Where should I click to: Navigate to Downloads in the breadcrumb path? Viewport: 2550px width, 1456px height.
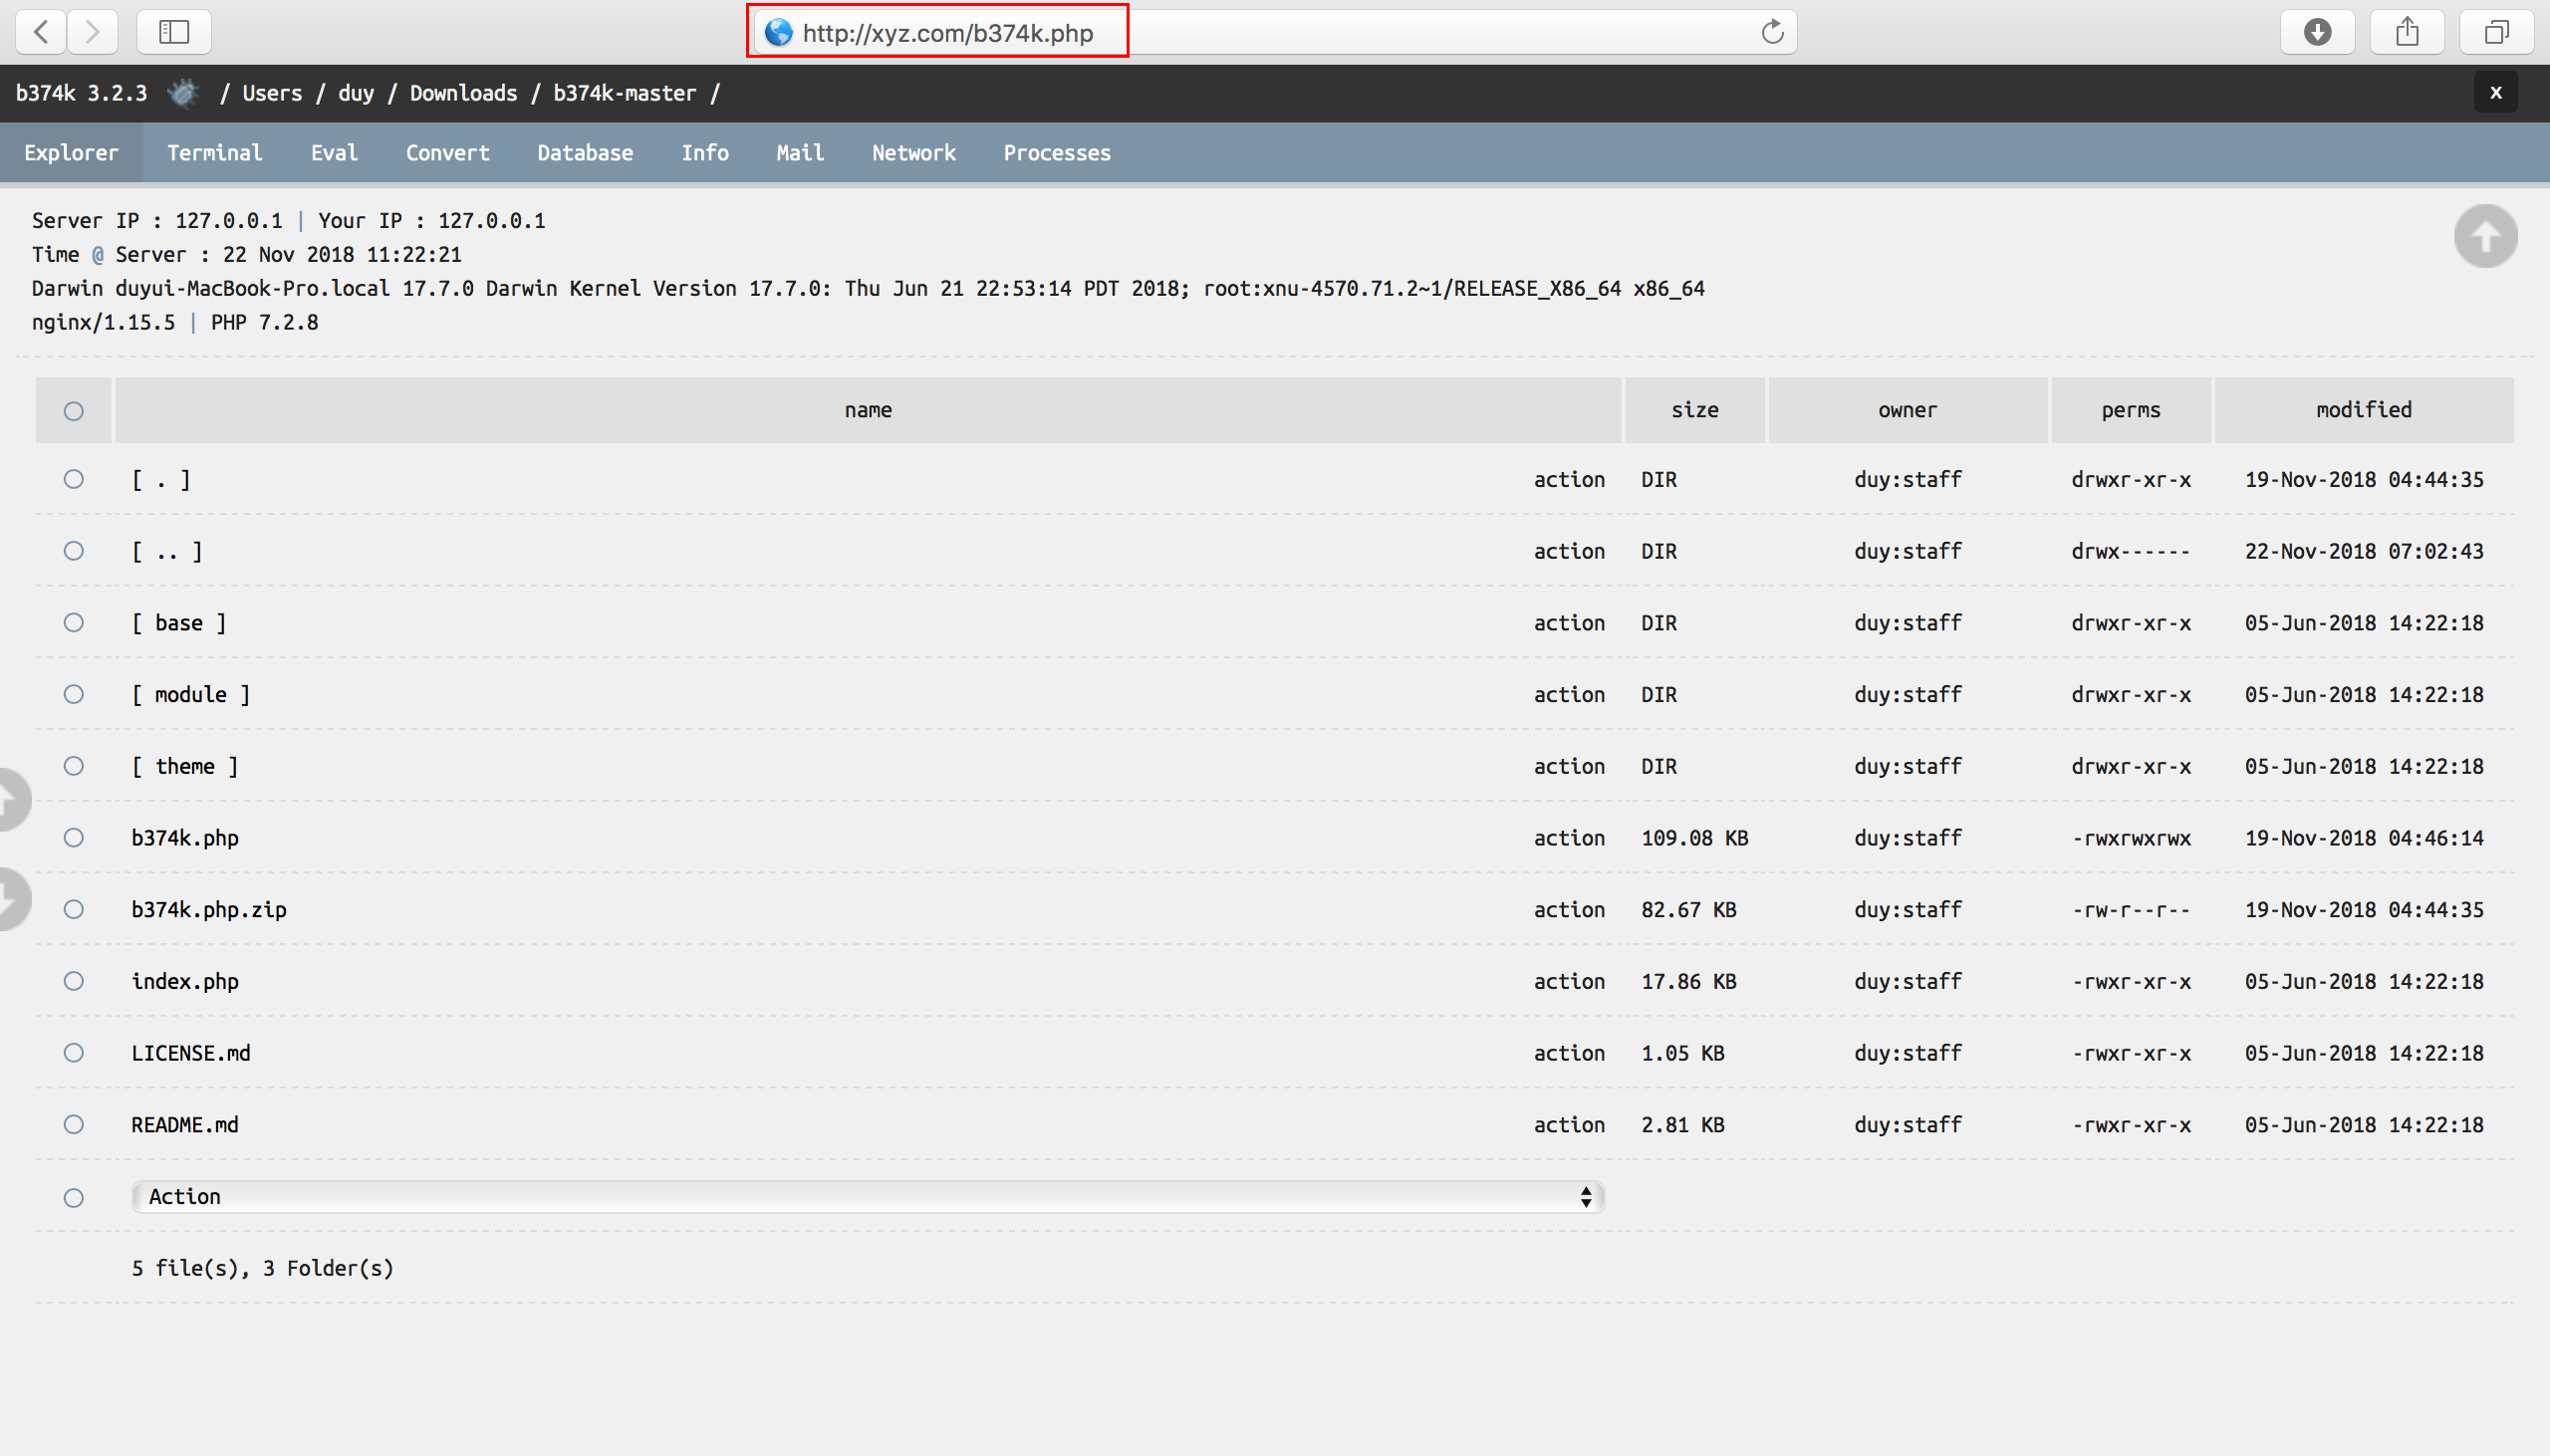463,93
